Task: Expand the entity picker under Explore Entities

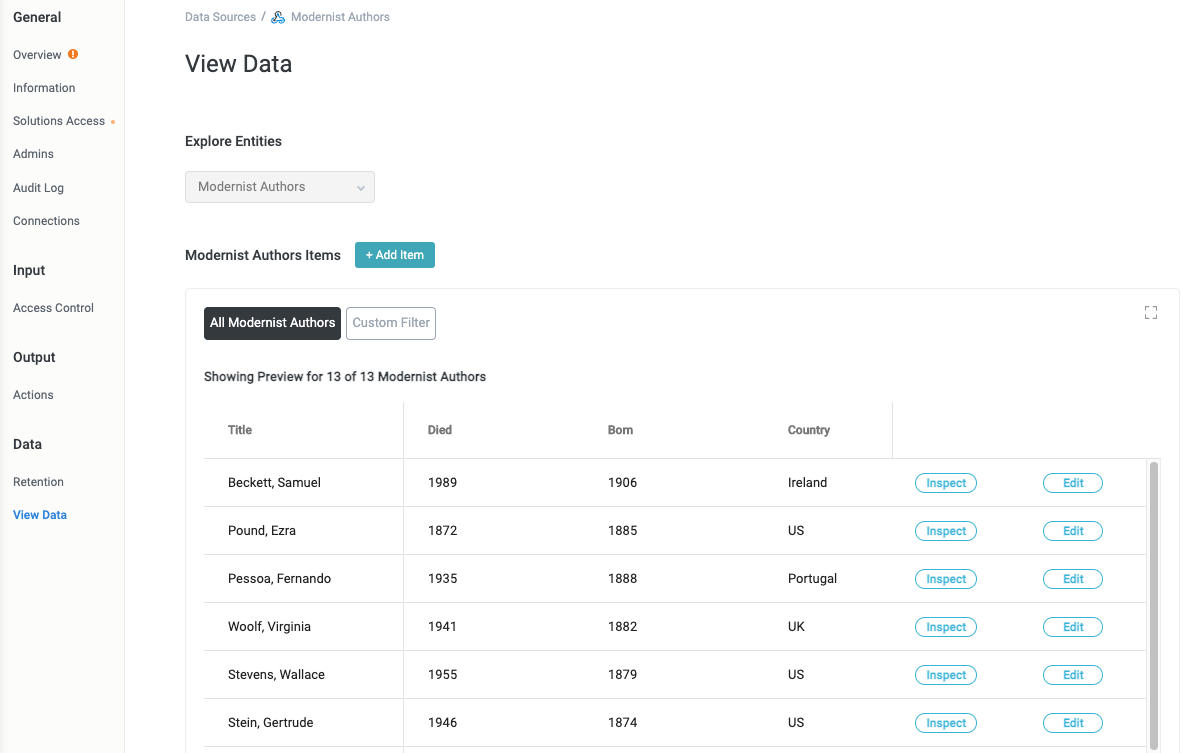Action: tap(279, 187)
